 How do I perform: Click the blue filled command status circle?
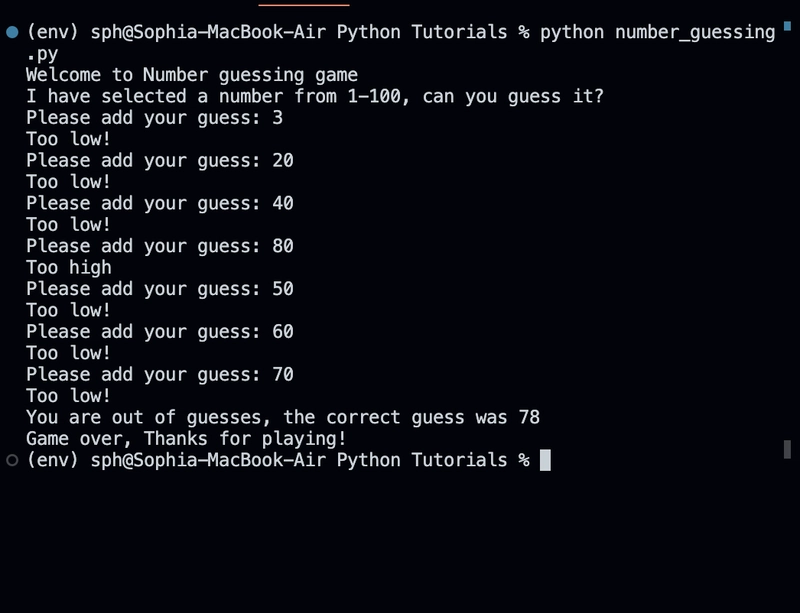(12, 33)
